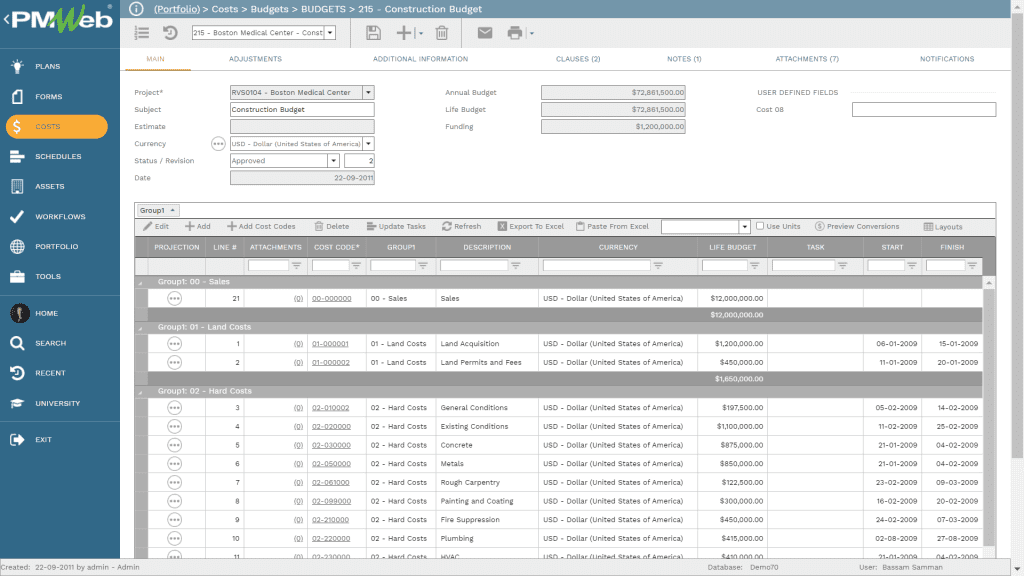Viewport: 1024px width, 576px height.
Task: Click Add Cost Codes button
Action: 261,227
